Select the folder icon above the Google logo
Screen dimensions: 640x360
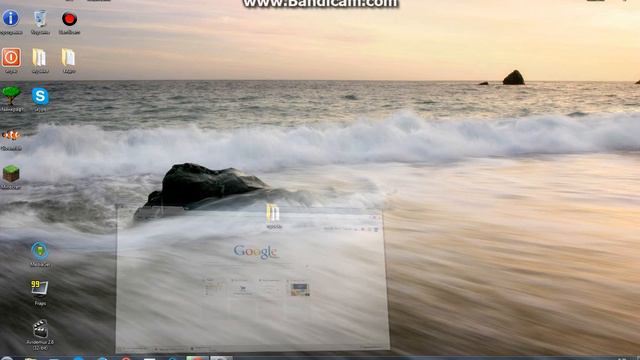(x=273, y=213)
